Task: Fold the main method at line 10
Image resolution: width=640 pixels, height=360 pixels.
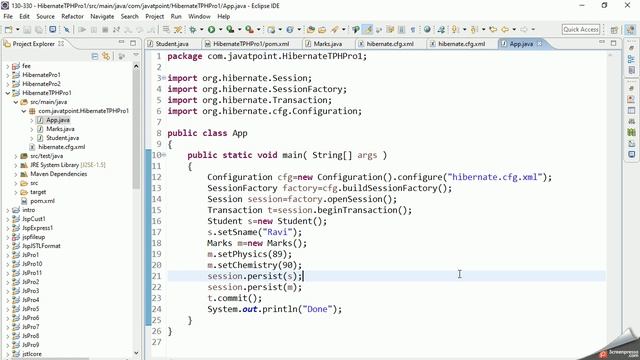Action: tap(164, 155)
